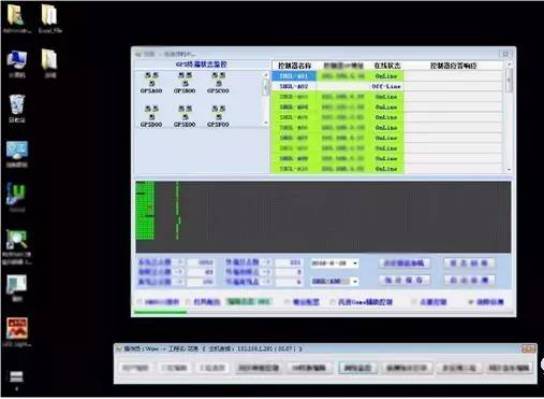Viewport: 544px width, 399px height.
Task: Click the rightmost button in lower server window
Action: 509,368
